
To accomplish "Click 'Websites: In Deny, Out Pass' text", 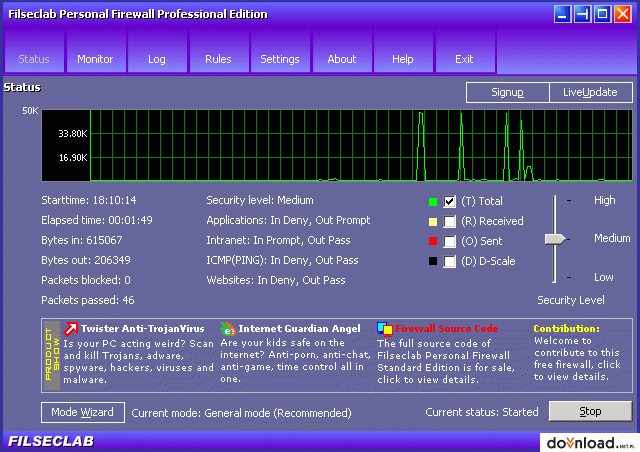I will click(x=276, y=281).
